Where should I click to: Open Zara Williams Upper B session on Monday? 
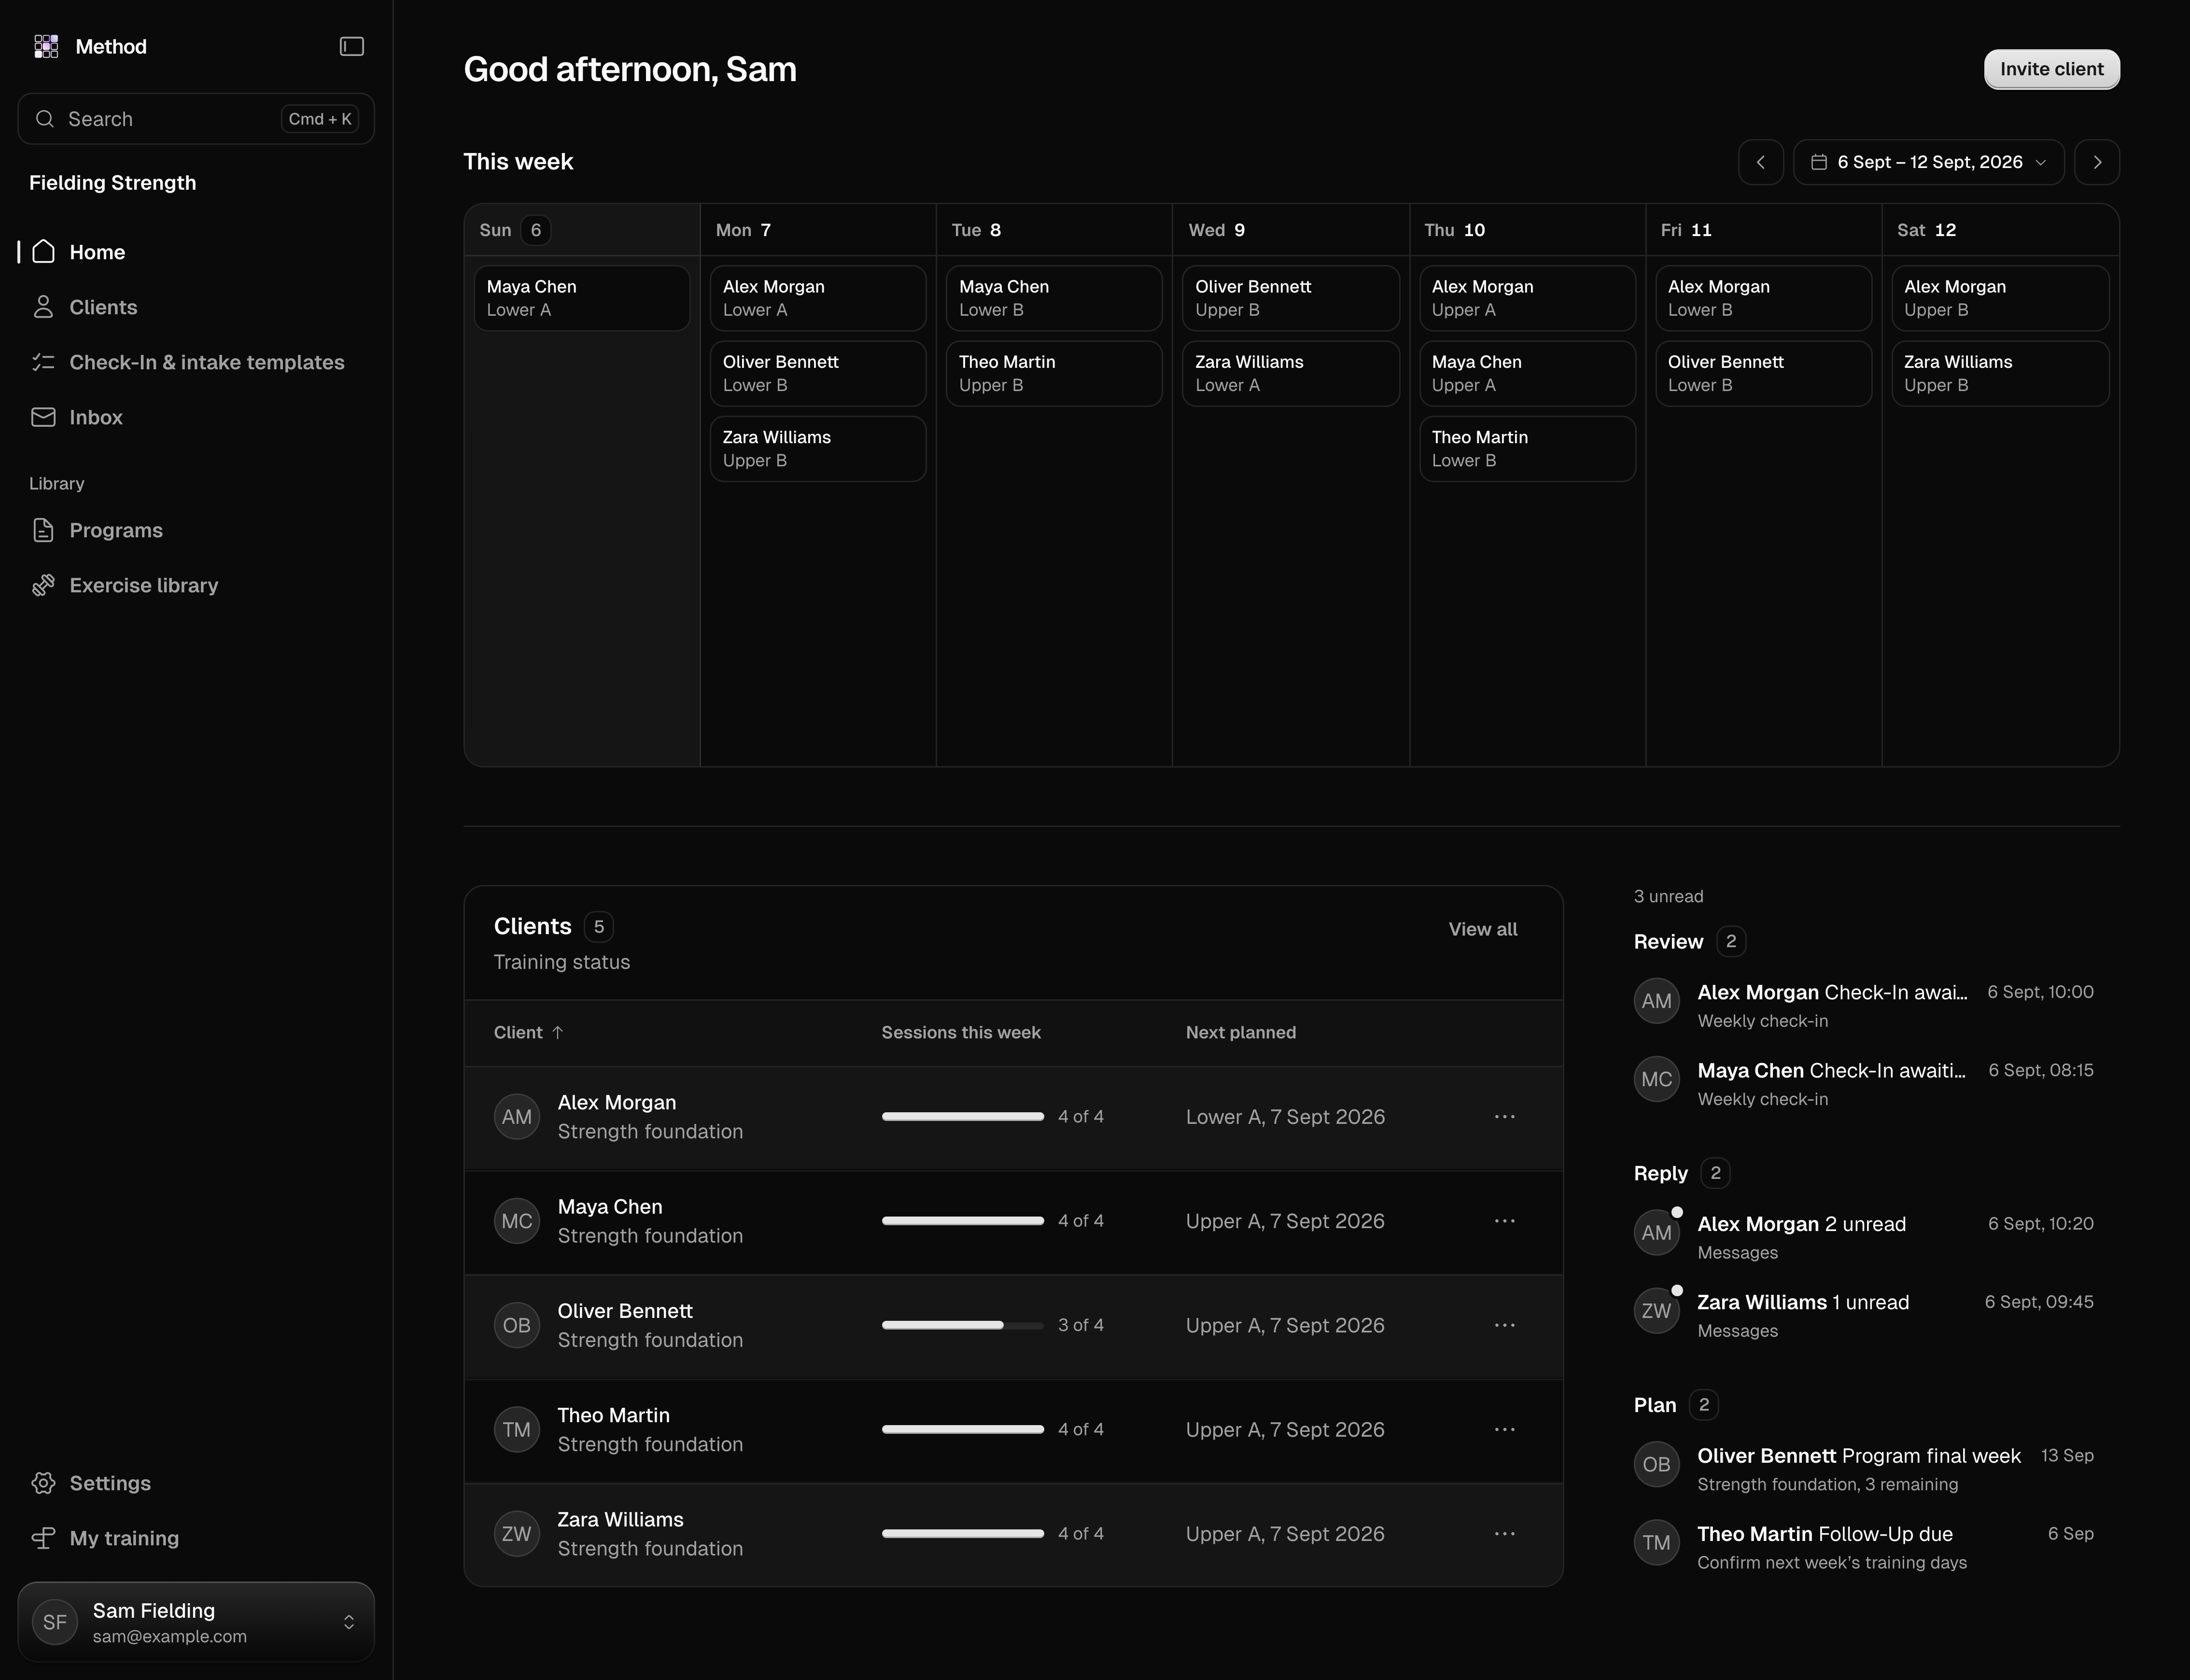click(818, 449)
